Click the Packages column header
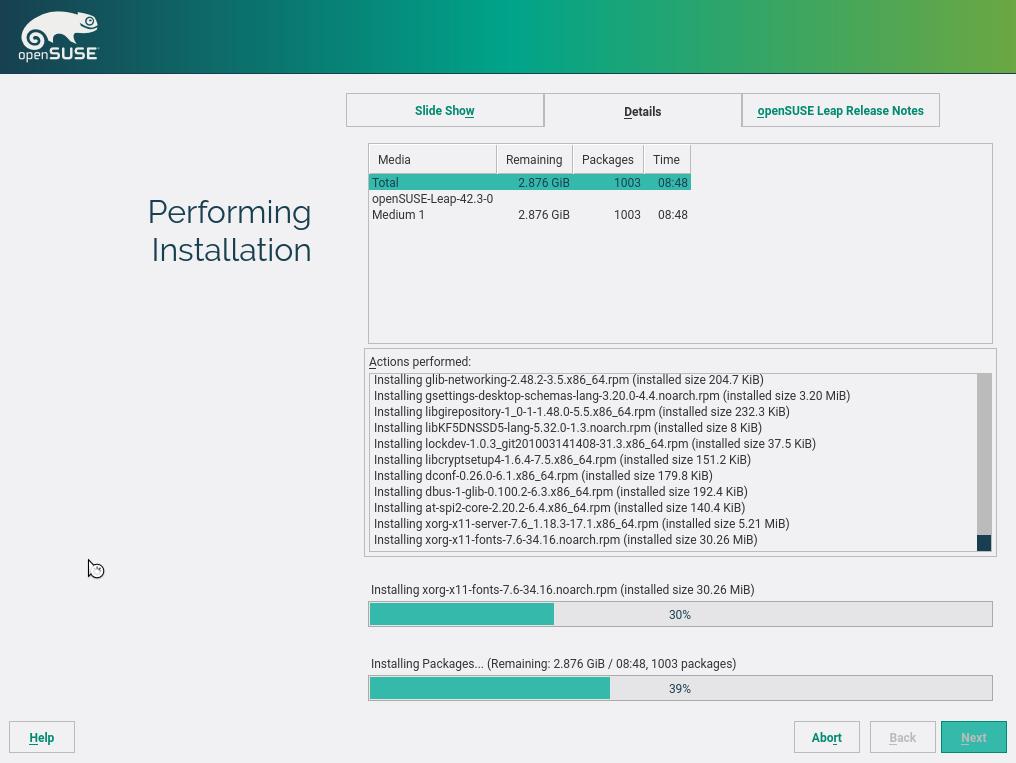 click(607, 160)
